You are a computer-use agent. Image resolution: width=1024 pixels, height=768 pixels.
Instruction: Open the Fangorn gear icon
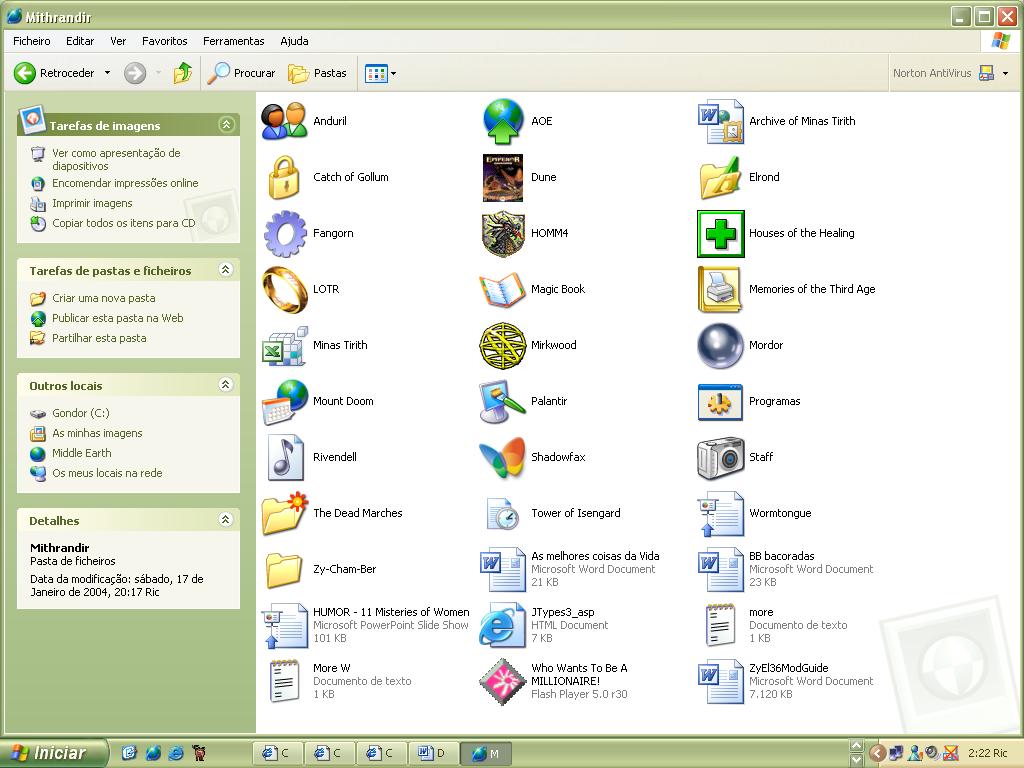point(285,234)
